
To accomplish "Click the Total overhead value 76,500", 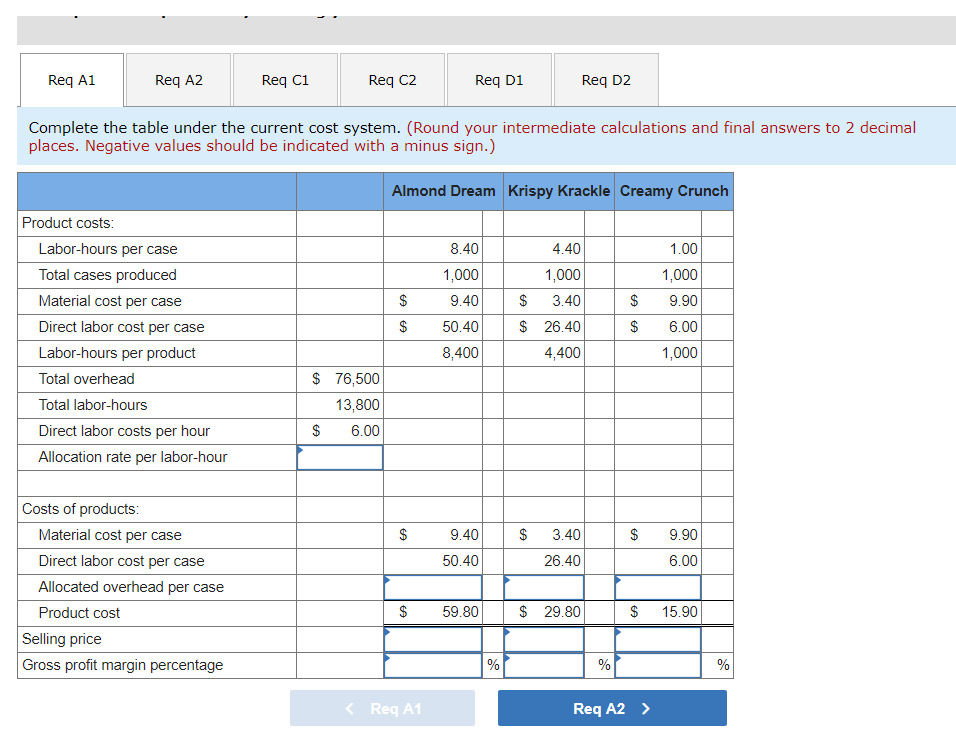I will [357, 379].
